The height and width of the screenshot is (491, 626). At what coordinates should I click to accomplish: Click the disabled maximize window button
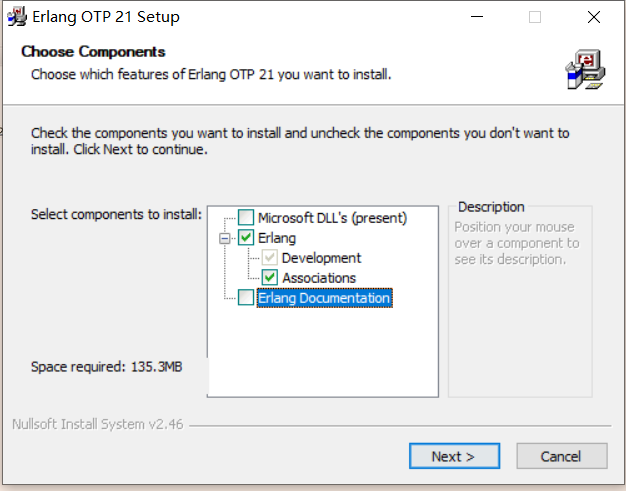point(535,17)
